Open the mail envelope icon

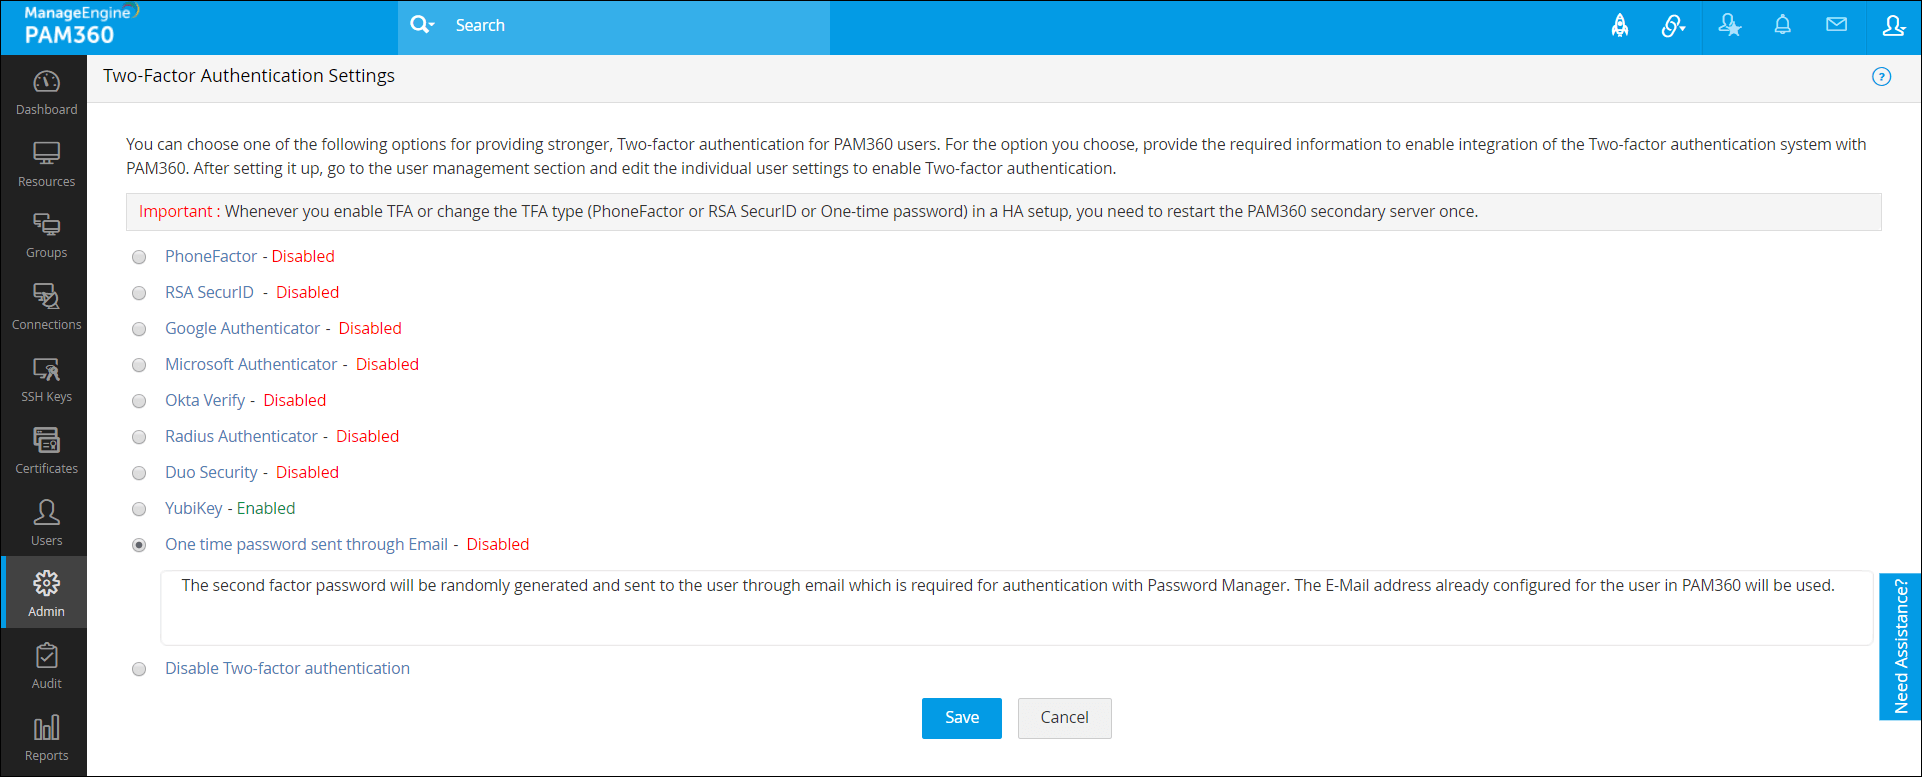(x=1836, y=26)
